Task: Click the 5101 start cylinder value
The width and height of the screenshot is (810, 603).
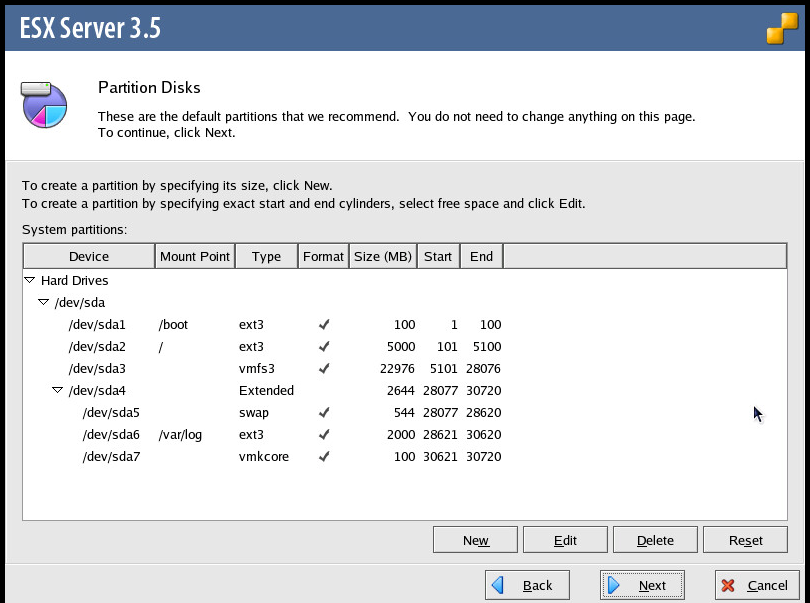Action: click(x=443, y=368)
